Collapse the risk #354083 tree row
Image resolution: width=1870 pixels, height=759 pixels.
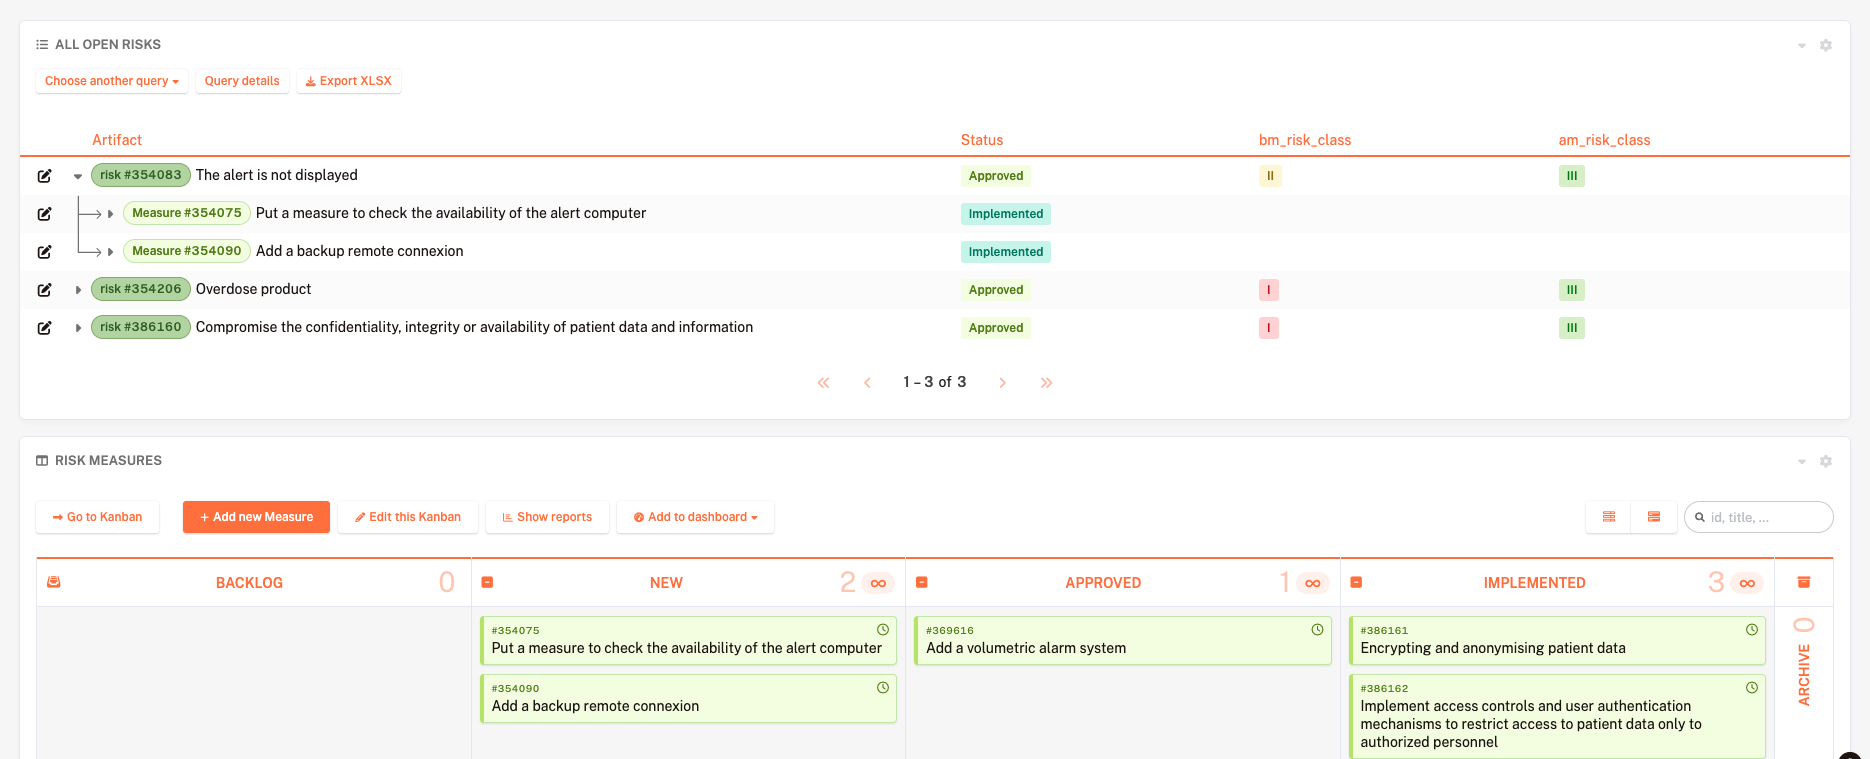click(78, 176)
